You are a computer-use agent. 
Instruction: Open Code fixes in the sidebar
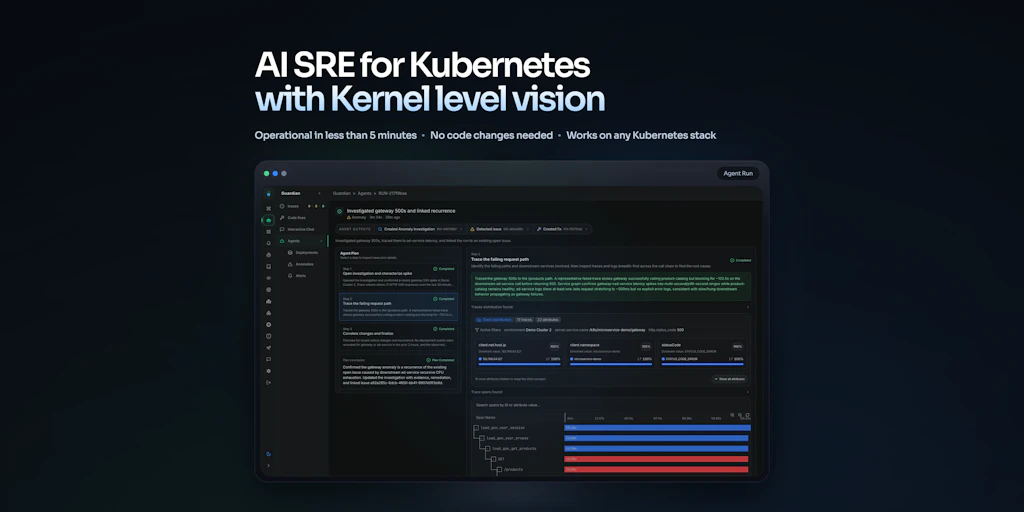(x=300, y=217)
